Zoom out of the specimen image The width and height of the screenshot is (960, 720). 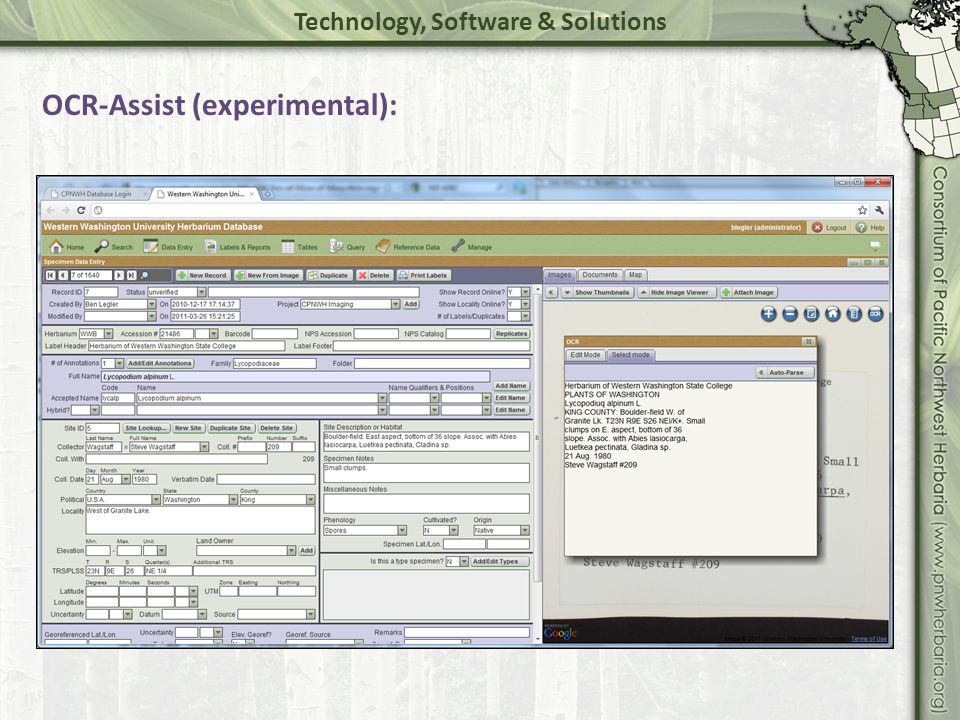(x=790, y=314)
